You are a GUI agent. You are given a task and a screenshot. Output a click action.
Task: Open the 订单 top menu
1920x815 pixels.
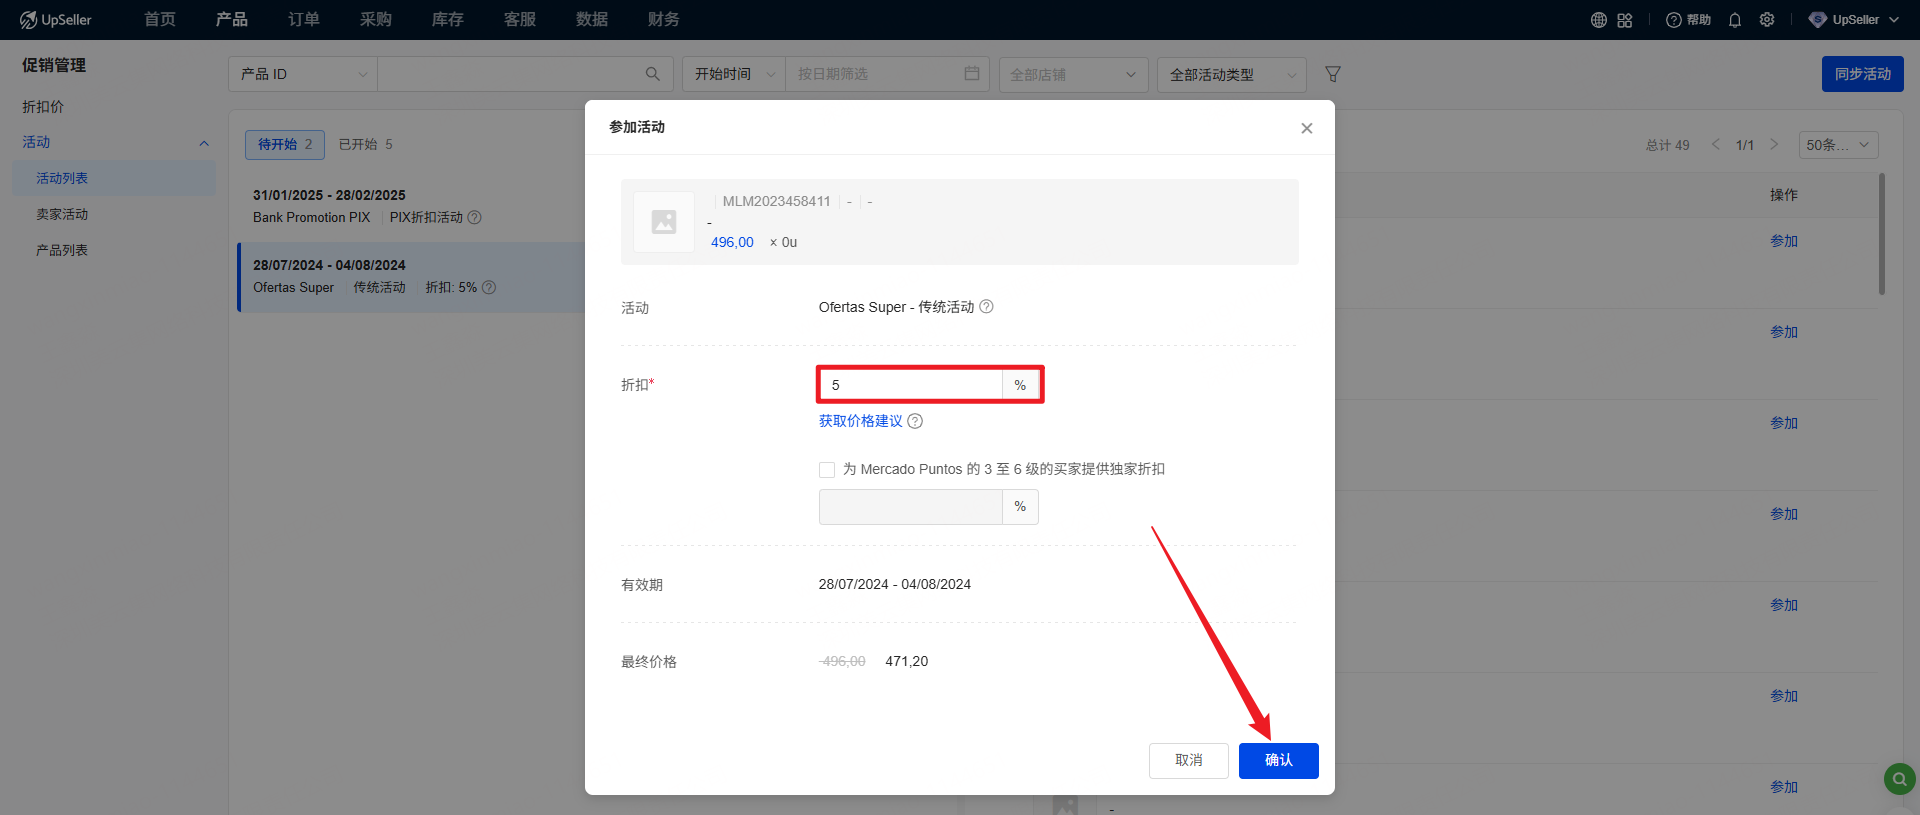(x=304, y=20)
